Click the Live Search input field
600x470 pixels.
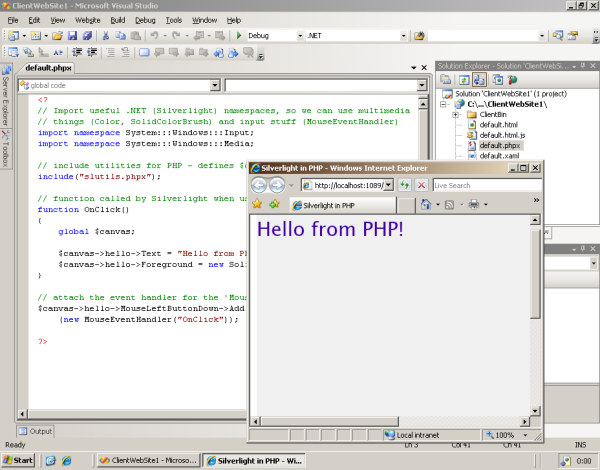click(487, 185)
